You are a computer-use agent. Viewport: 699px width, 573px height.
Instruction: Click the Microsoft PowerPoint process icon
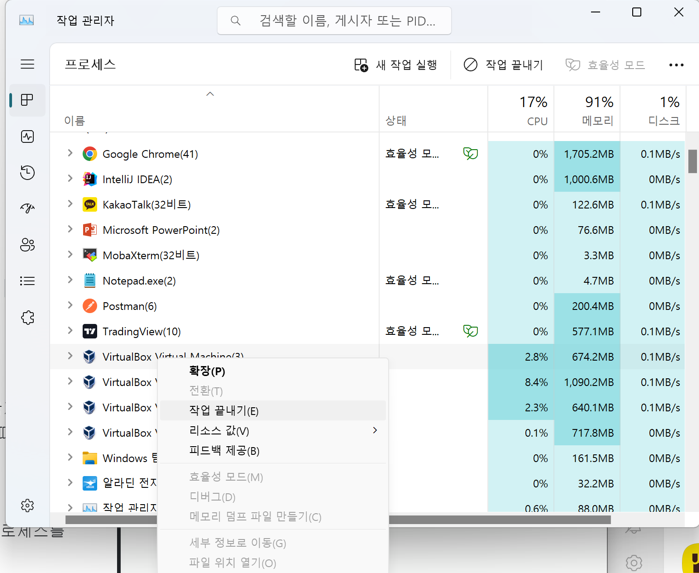pyautogui.click(x=90, y=230)
